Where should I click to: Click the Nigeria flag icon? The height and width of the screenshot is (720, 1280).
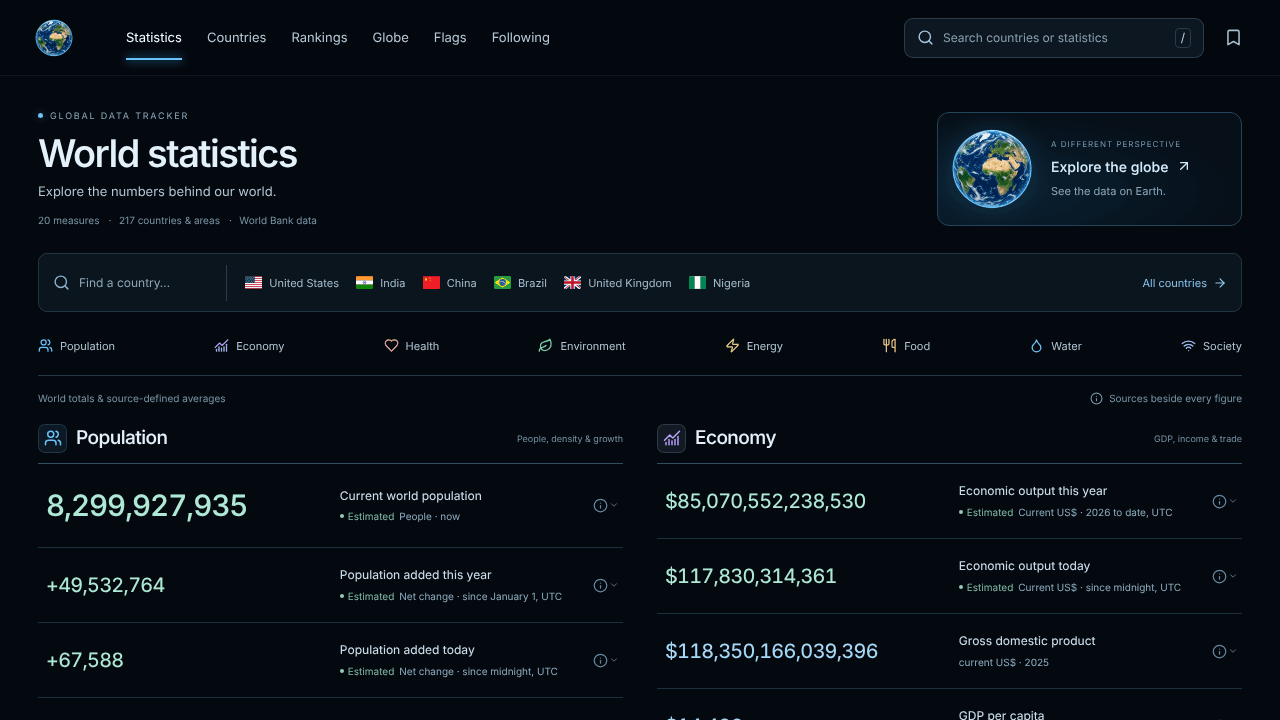coord(697,283)
